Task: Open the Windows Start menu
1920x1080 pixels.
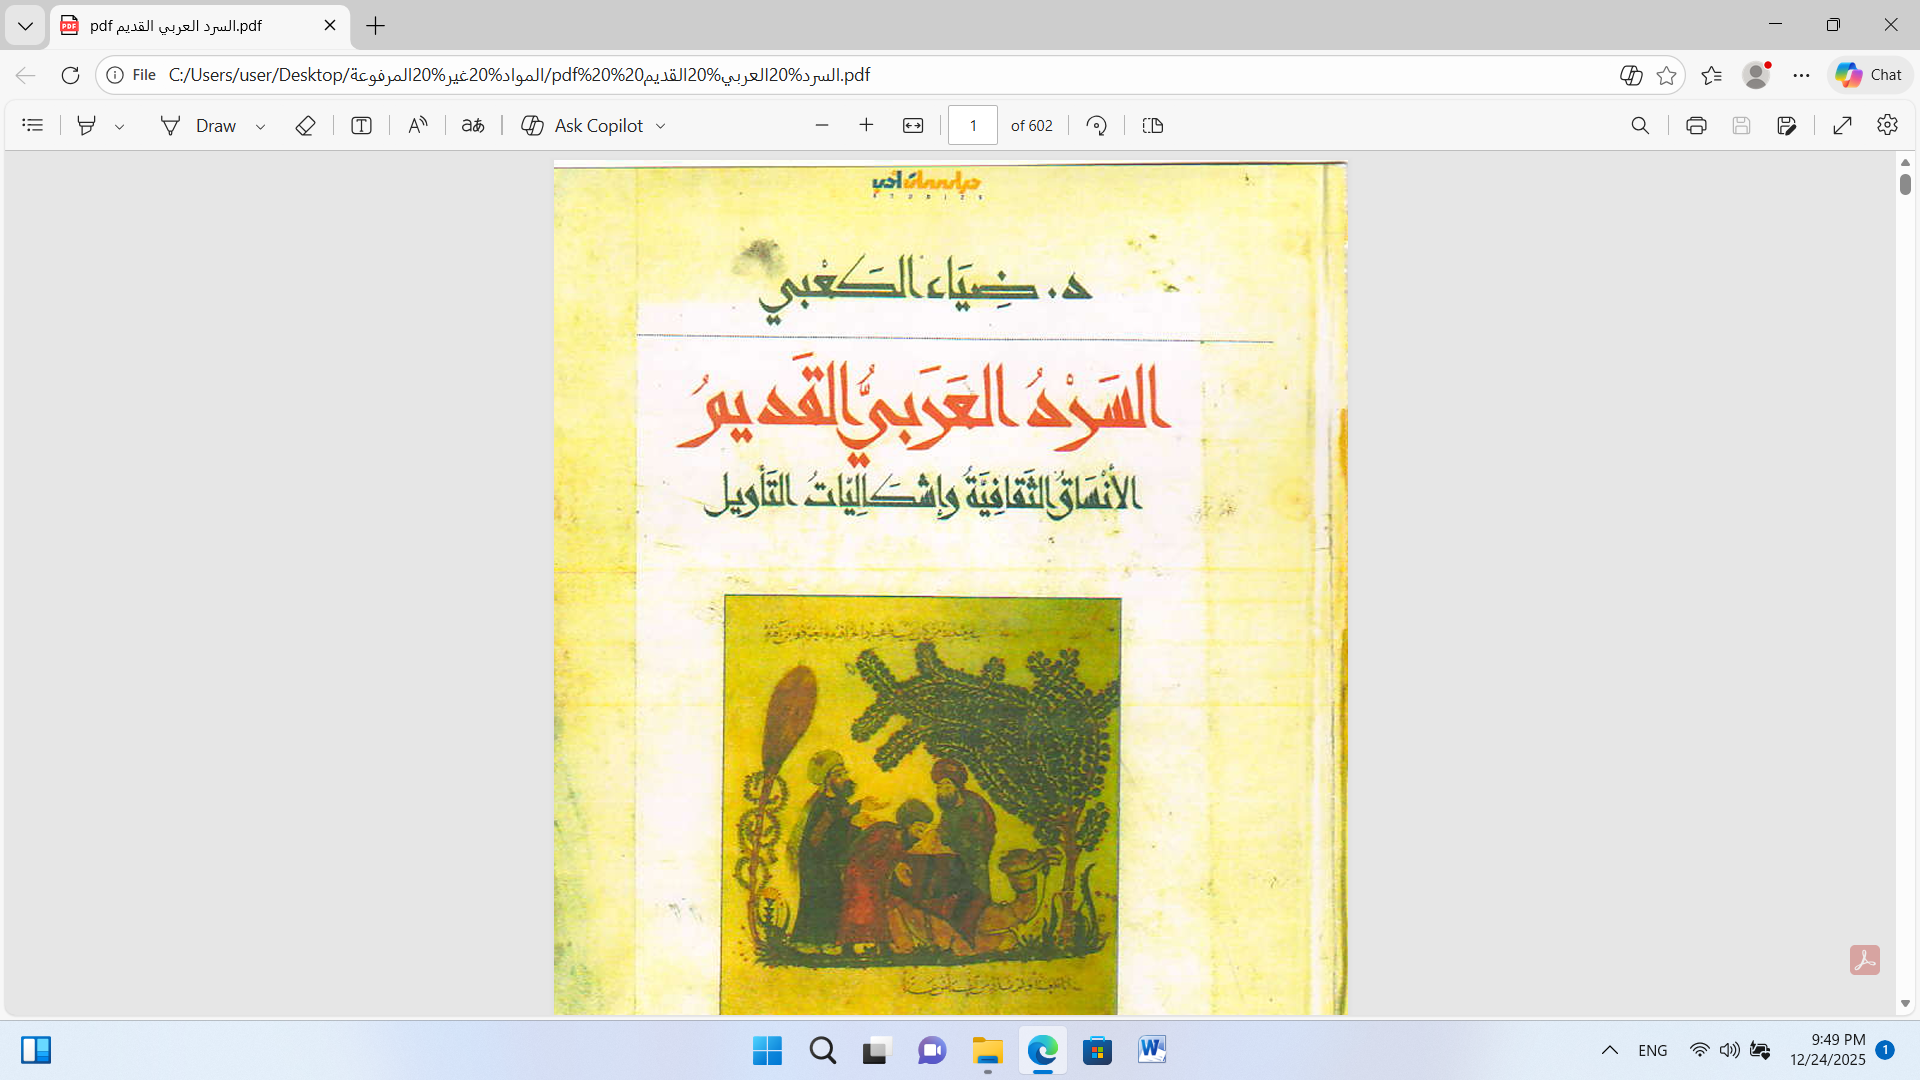Action: point(767,1050)
